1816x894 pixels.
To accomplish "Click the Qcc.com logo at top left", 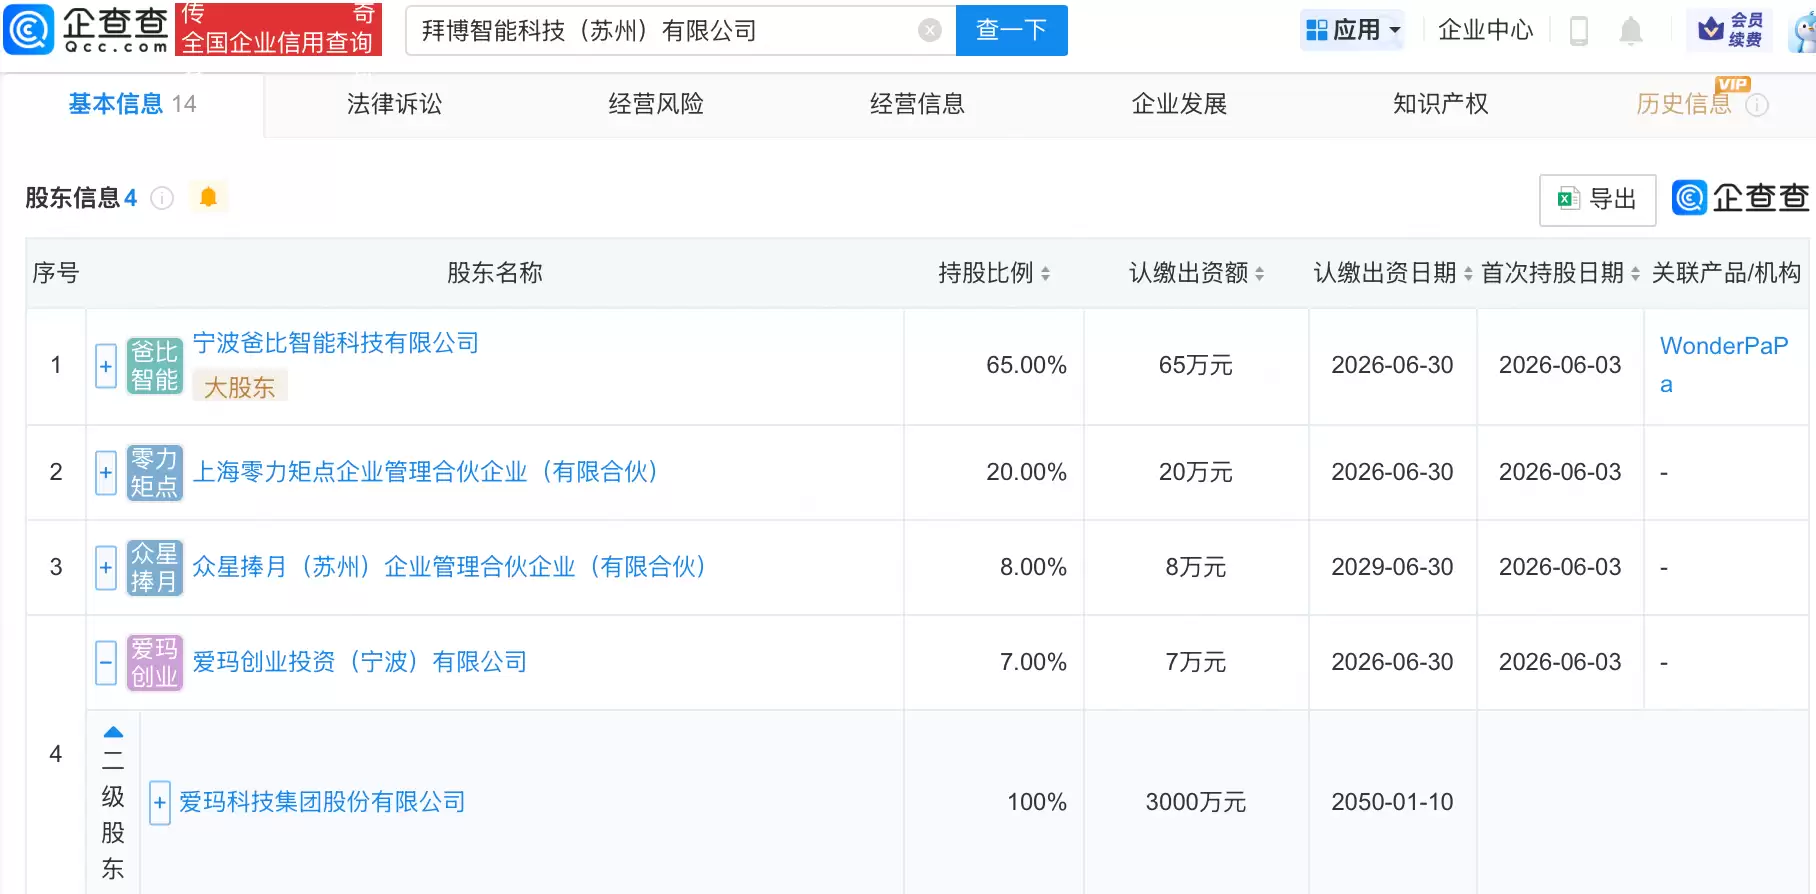I will coord(86,29).
